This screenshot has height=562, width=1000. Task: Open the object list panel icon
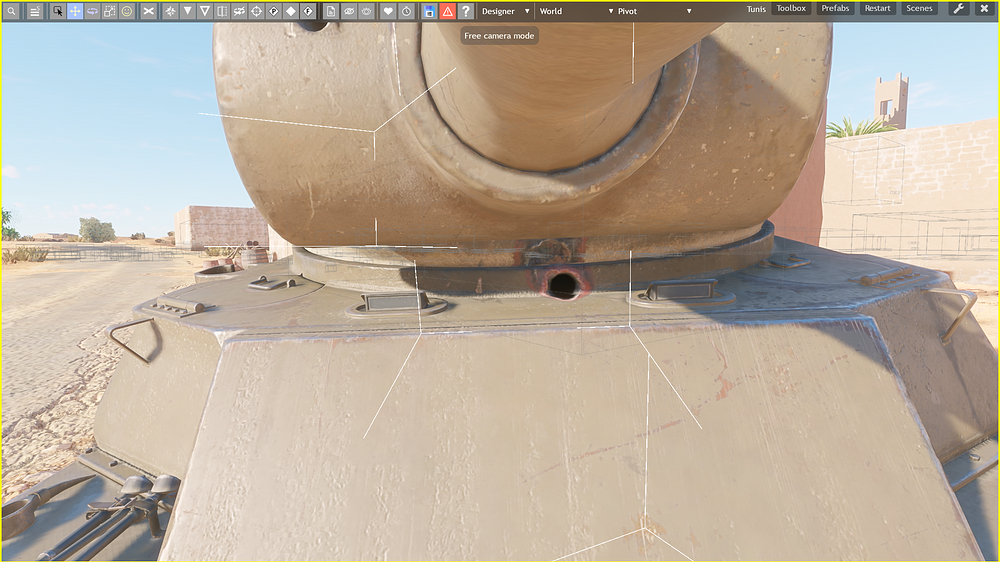pos(35,11)
